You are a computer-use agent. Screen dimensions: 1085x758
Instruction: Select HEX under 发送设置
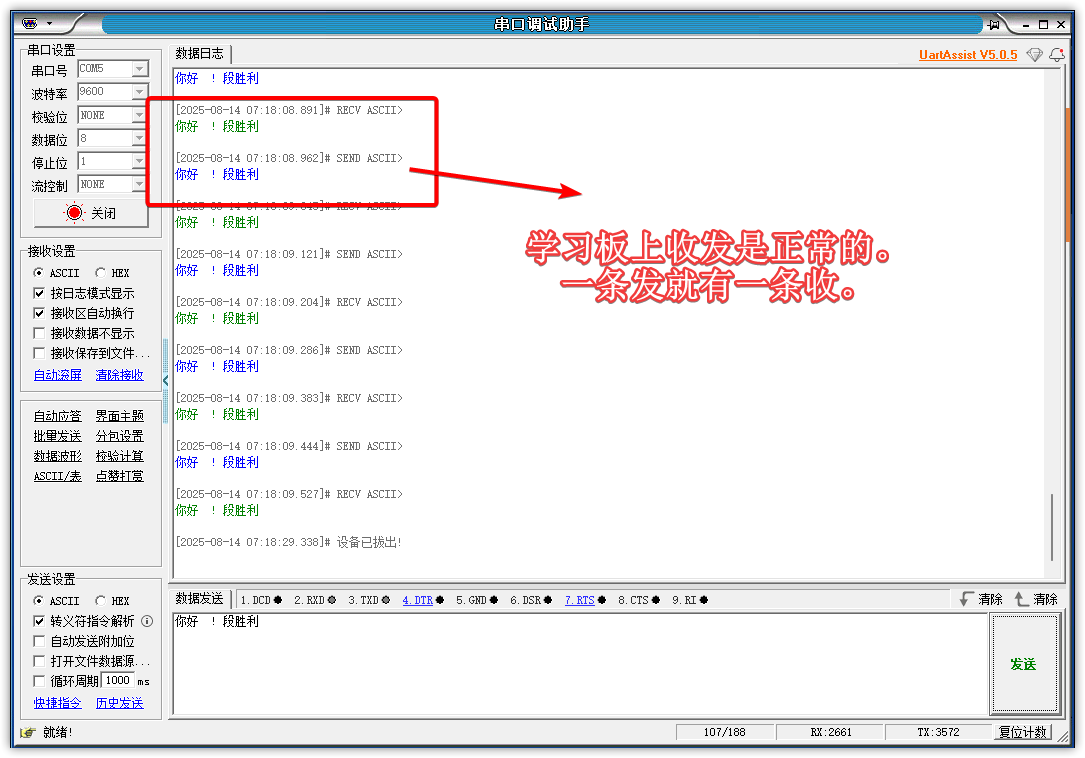click(x=112, y=601)
